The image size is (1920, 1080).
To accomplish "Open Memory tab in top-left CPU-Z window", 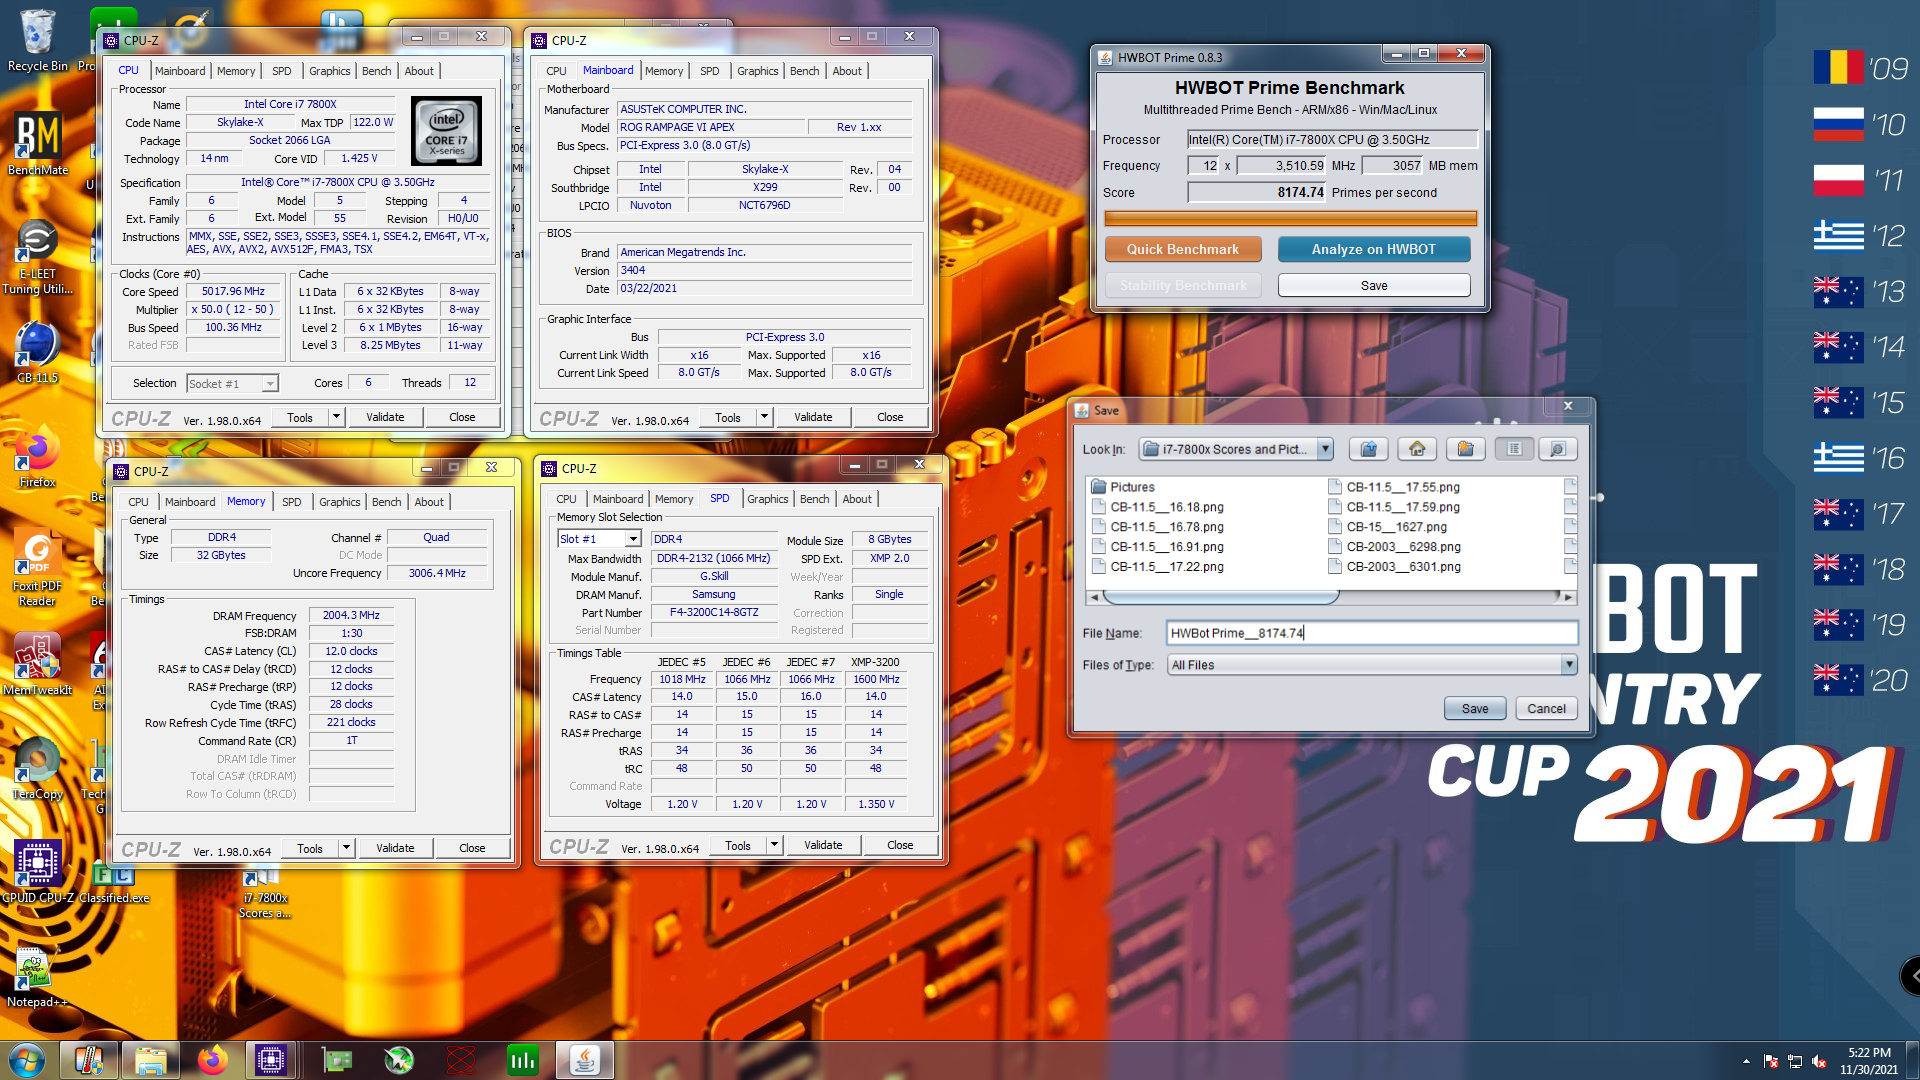I will (236, 71).
